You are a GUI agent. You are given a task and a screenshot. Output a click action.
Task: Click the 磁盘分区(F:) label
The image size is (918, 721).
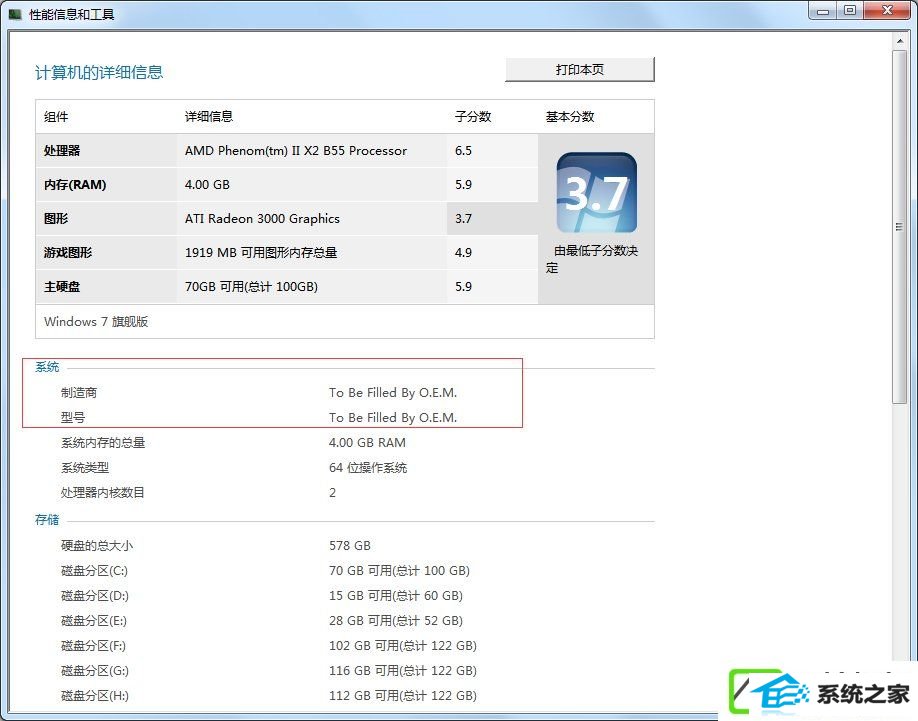click(x=94, y=646)
